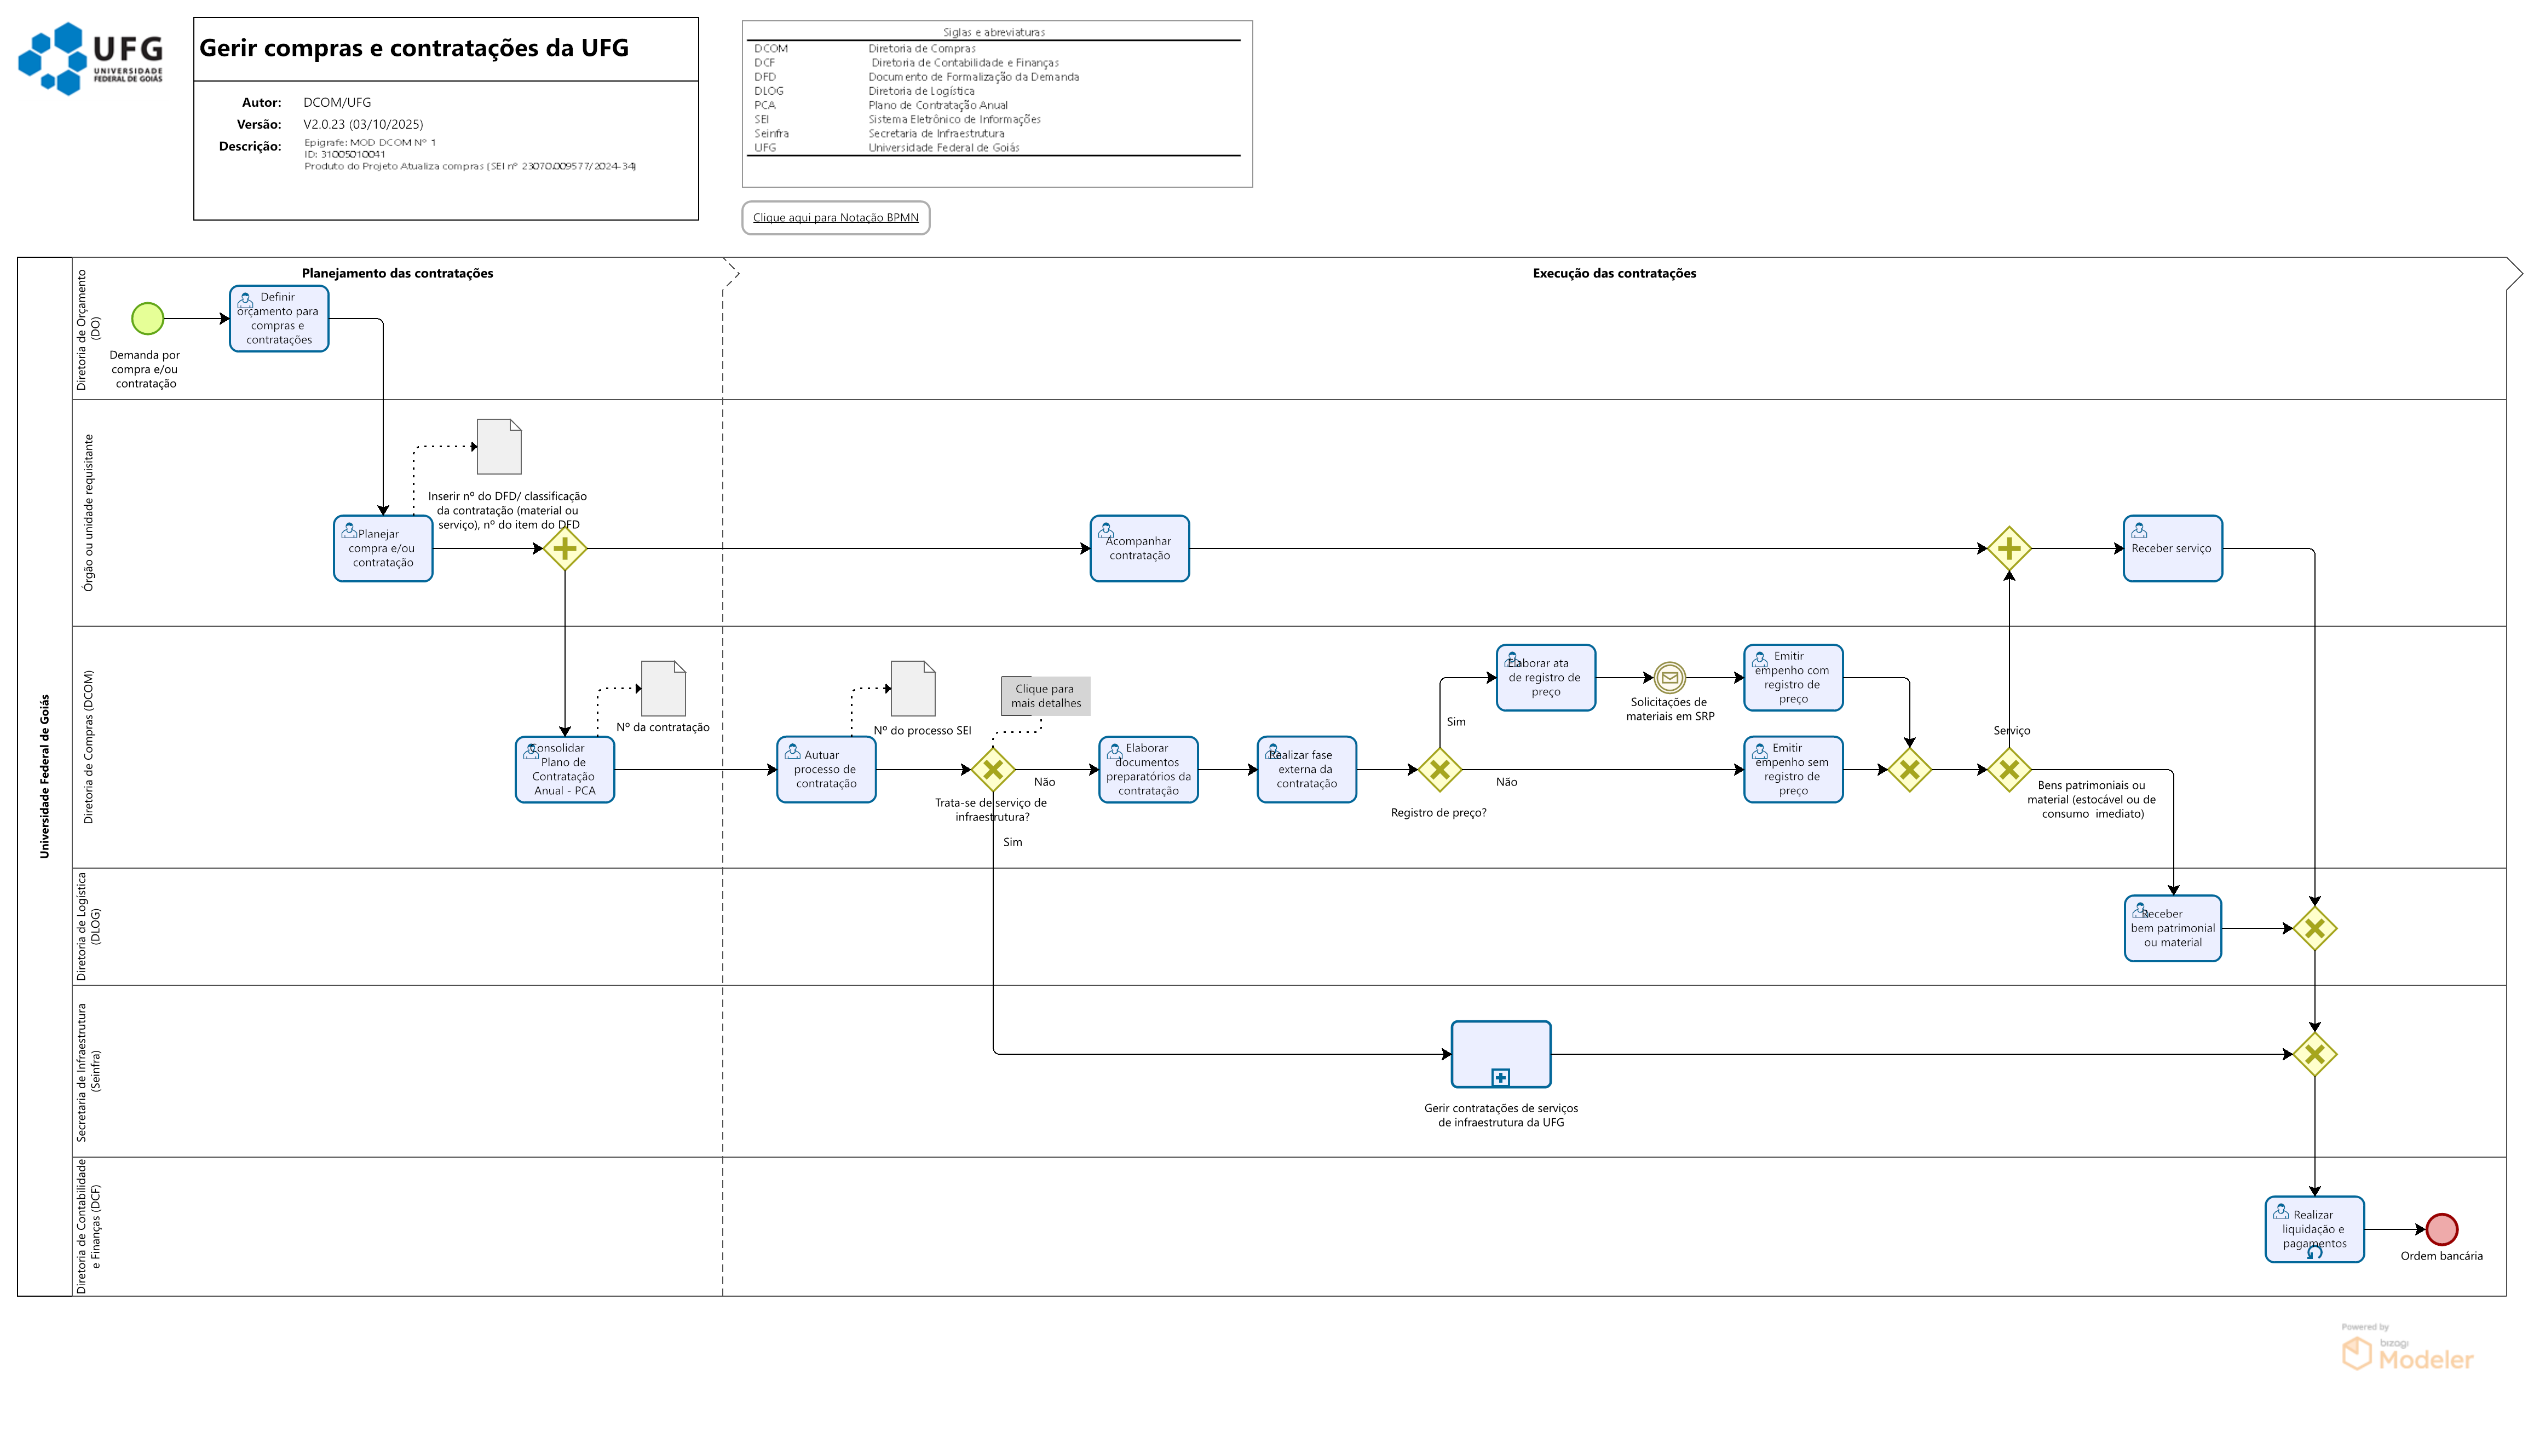Viewport: 2534px width, 1456px height.
Task: Click the infraestrutura question exclusive gateway
Action: [993, 770]
